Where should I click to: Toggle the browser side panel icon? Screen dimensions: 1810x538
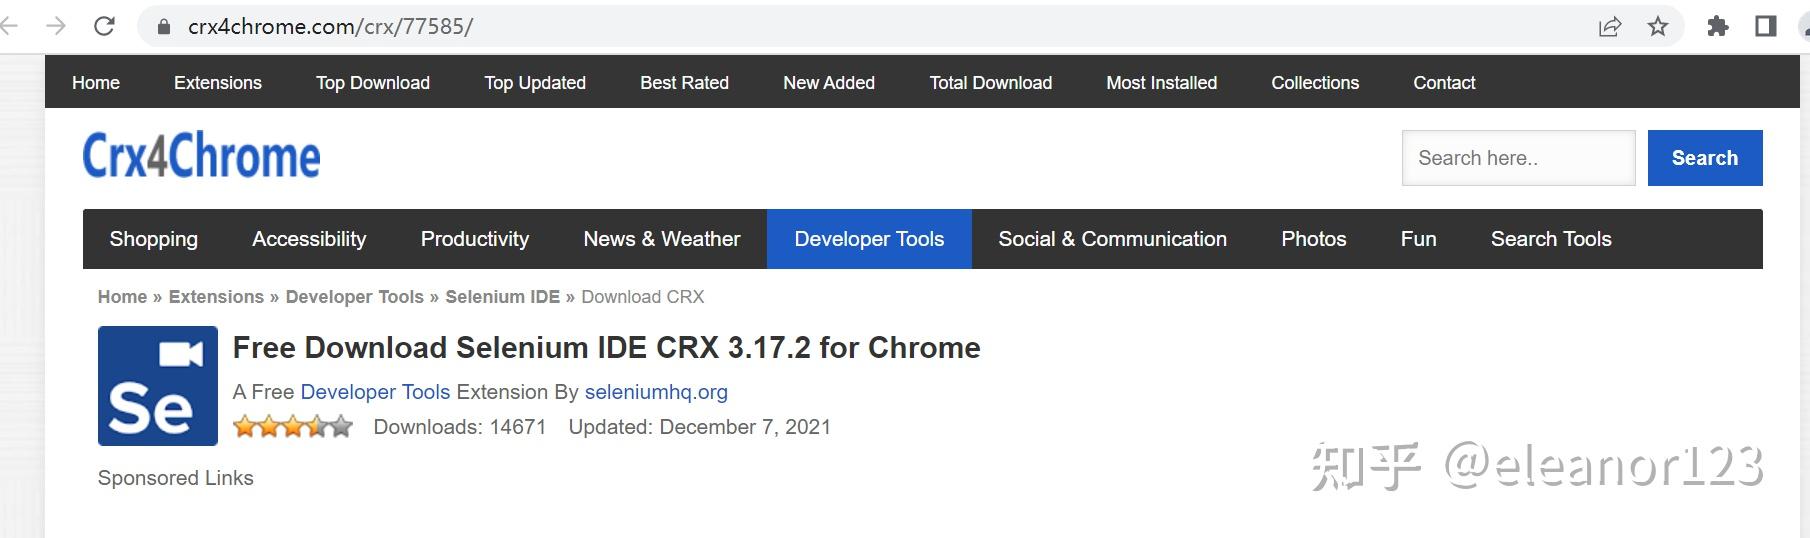[x=1765, y=27]
